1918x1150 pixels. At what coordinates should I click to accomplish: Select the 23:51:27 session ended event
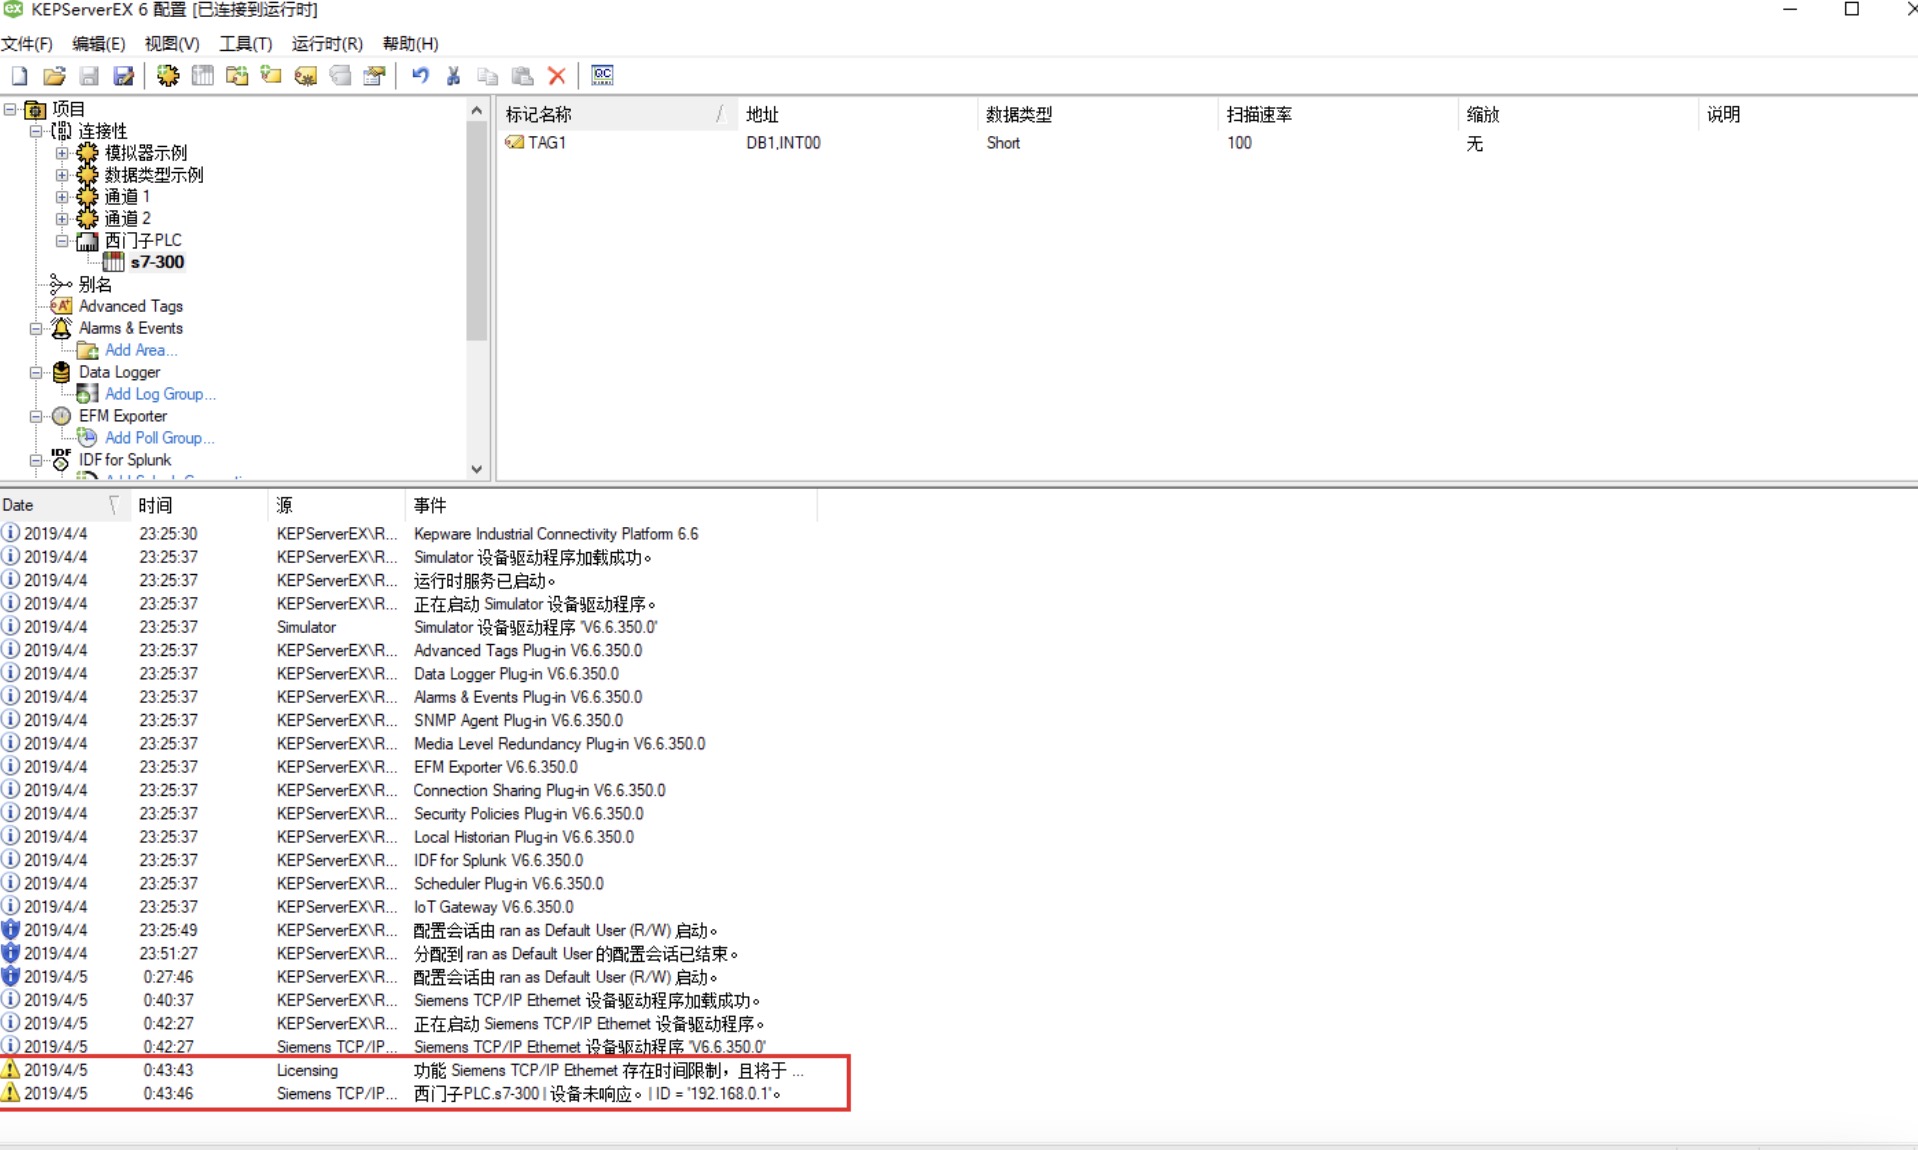click(x=408, y=953)
